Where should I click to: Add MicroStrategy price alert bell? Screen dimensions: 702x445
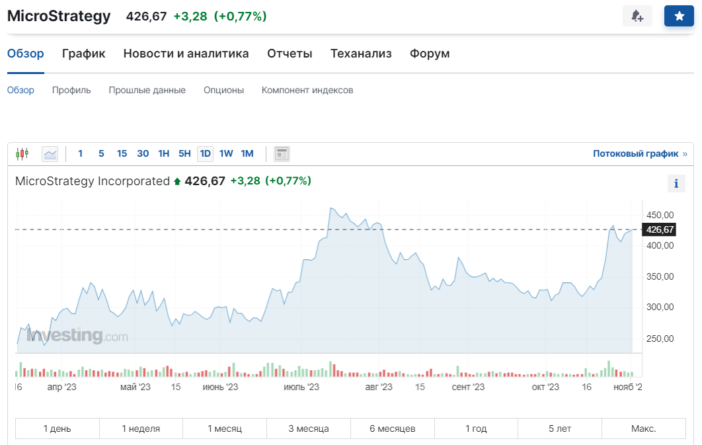click(x=636, y=16)
